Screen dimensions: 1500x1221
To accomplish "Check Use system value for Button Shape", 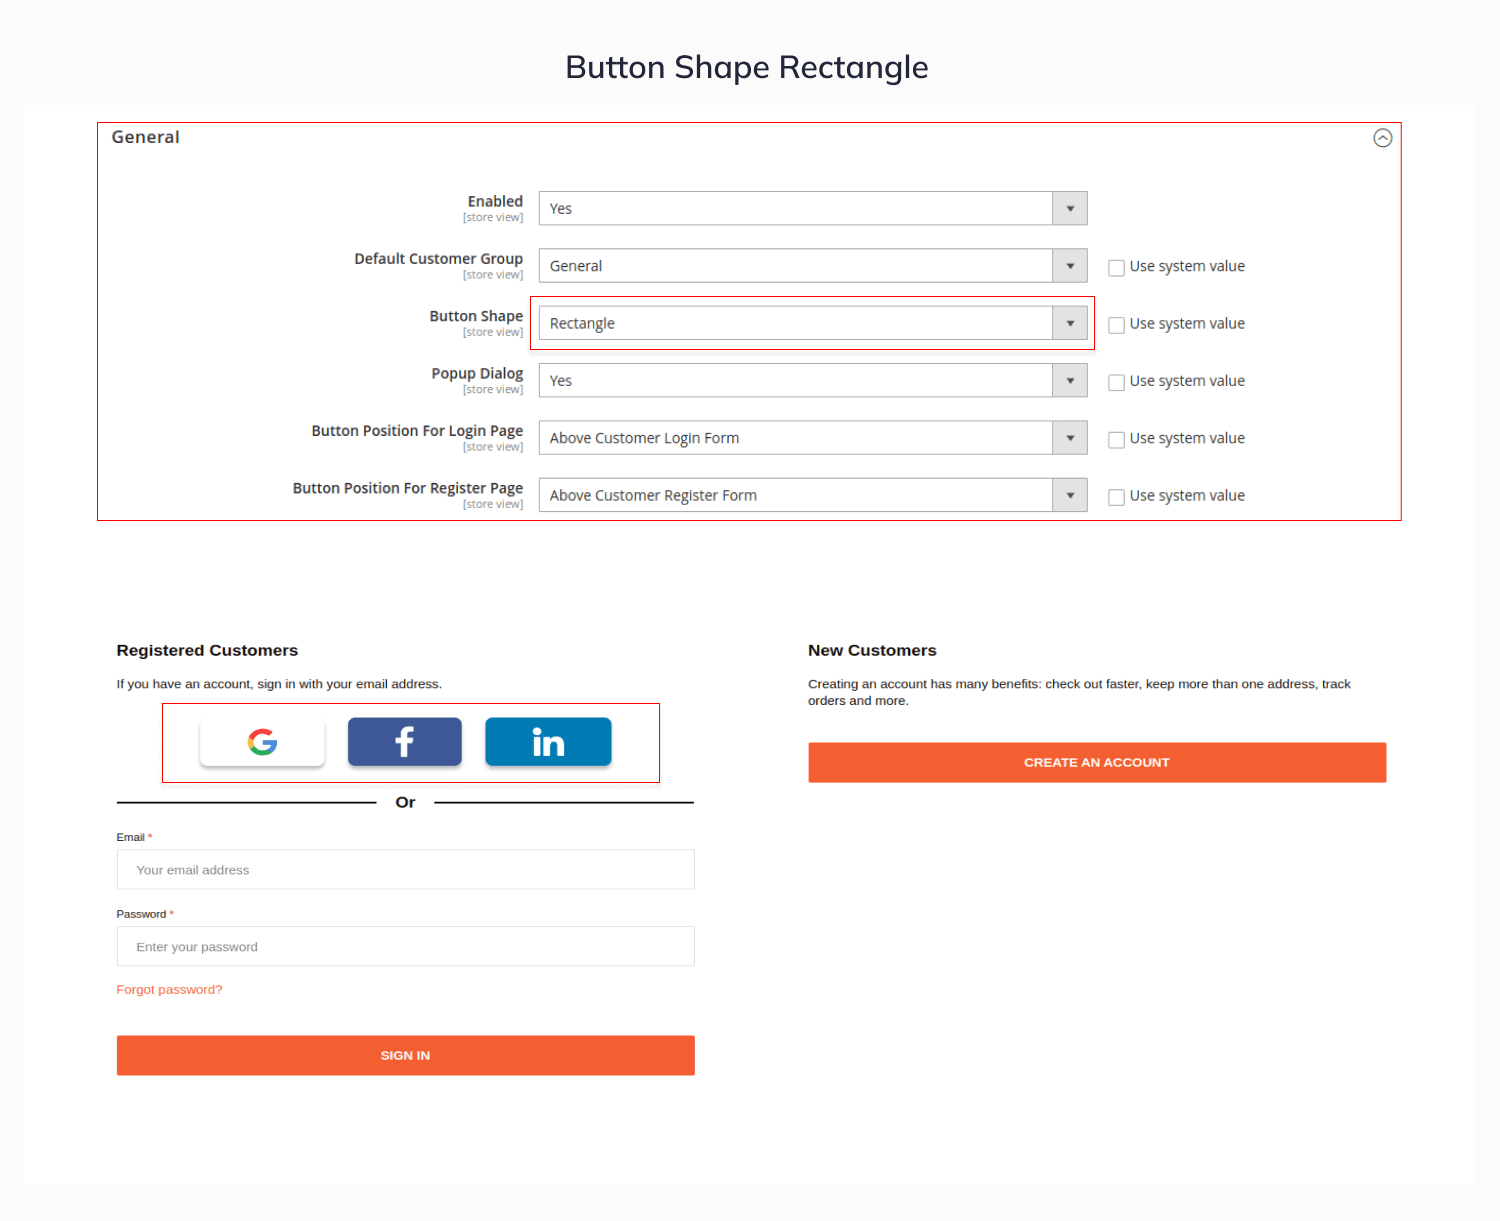I will (1116, 325).
